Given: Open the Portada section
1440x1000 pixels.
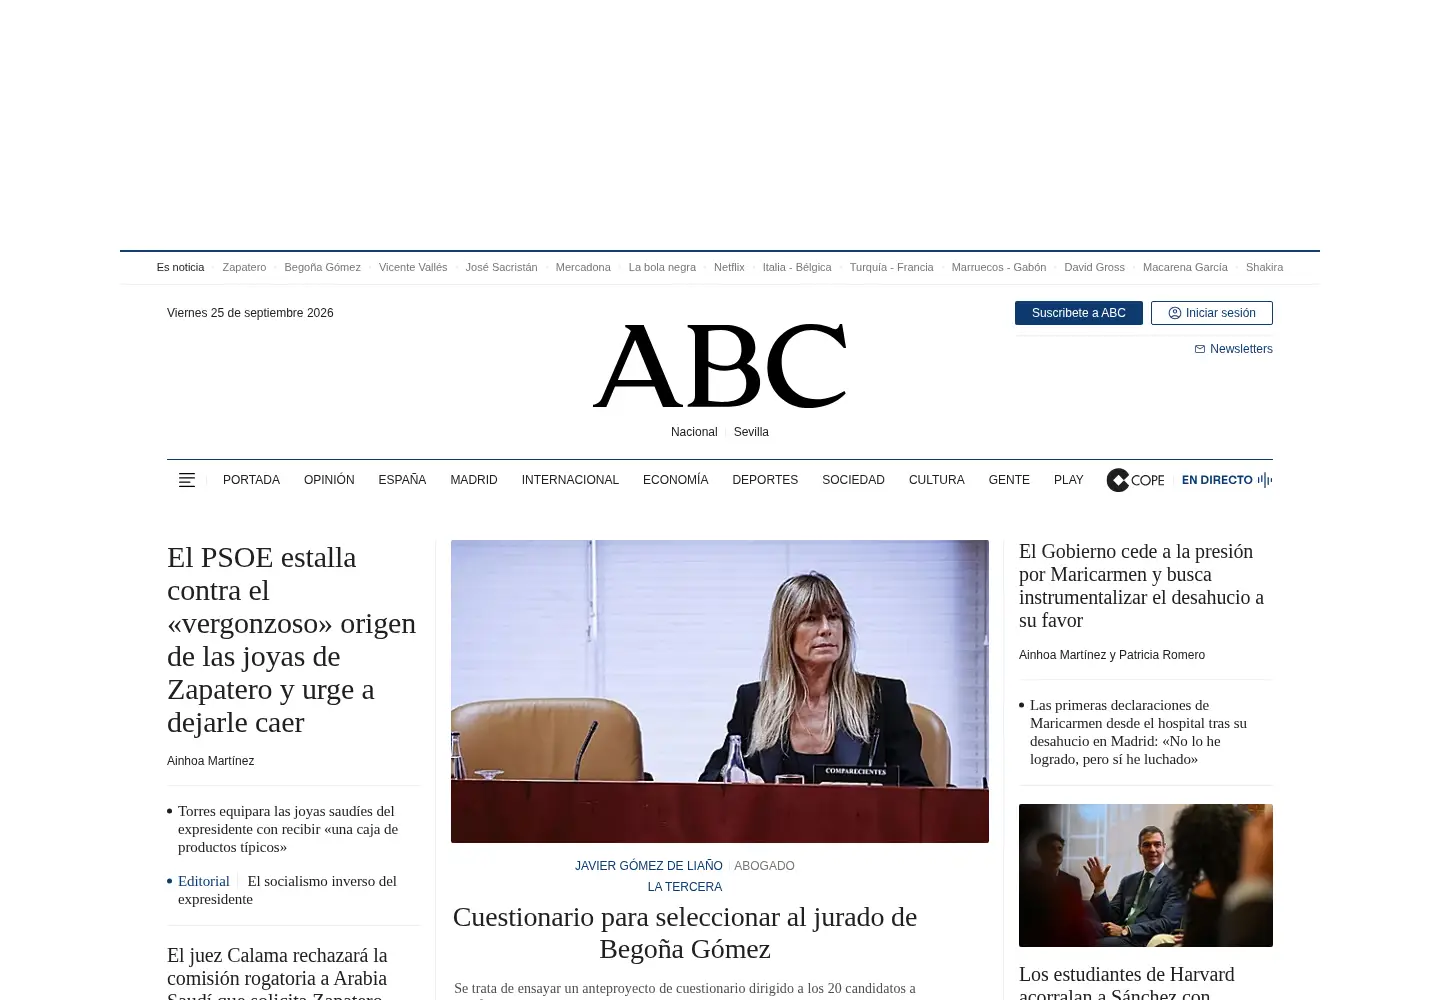Looking at the screenshot, I should (x=251, y=480).
